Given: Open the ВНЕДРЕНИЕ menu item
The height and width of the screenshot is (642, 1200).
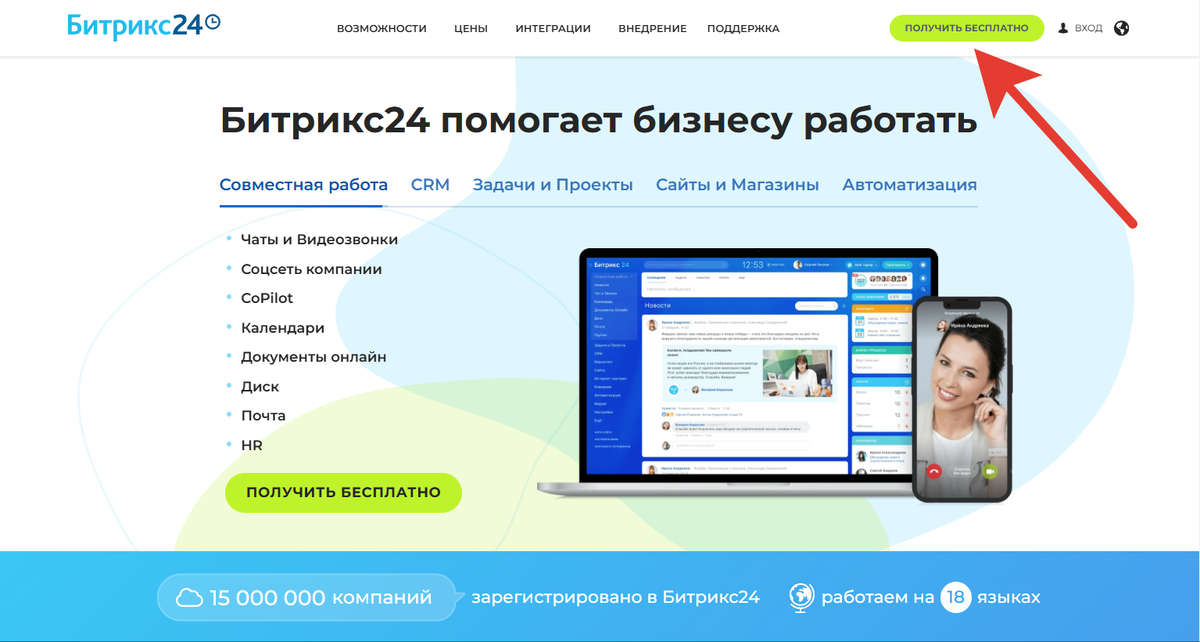Looking at the screenshot, I should [x=652, y=29].
